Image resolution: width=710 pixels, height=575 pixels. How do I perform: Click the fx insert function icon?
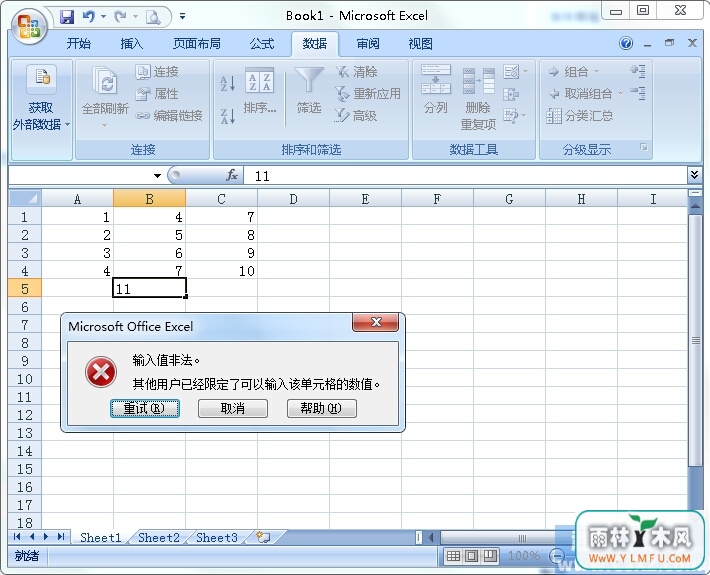click(231, 175)
